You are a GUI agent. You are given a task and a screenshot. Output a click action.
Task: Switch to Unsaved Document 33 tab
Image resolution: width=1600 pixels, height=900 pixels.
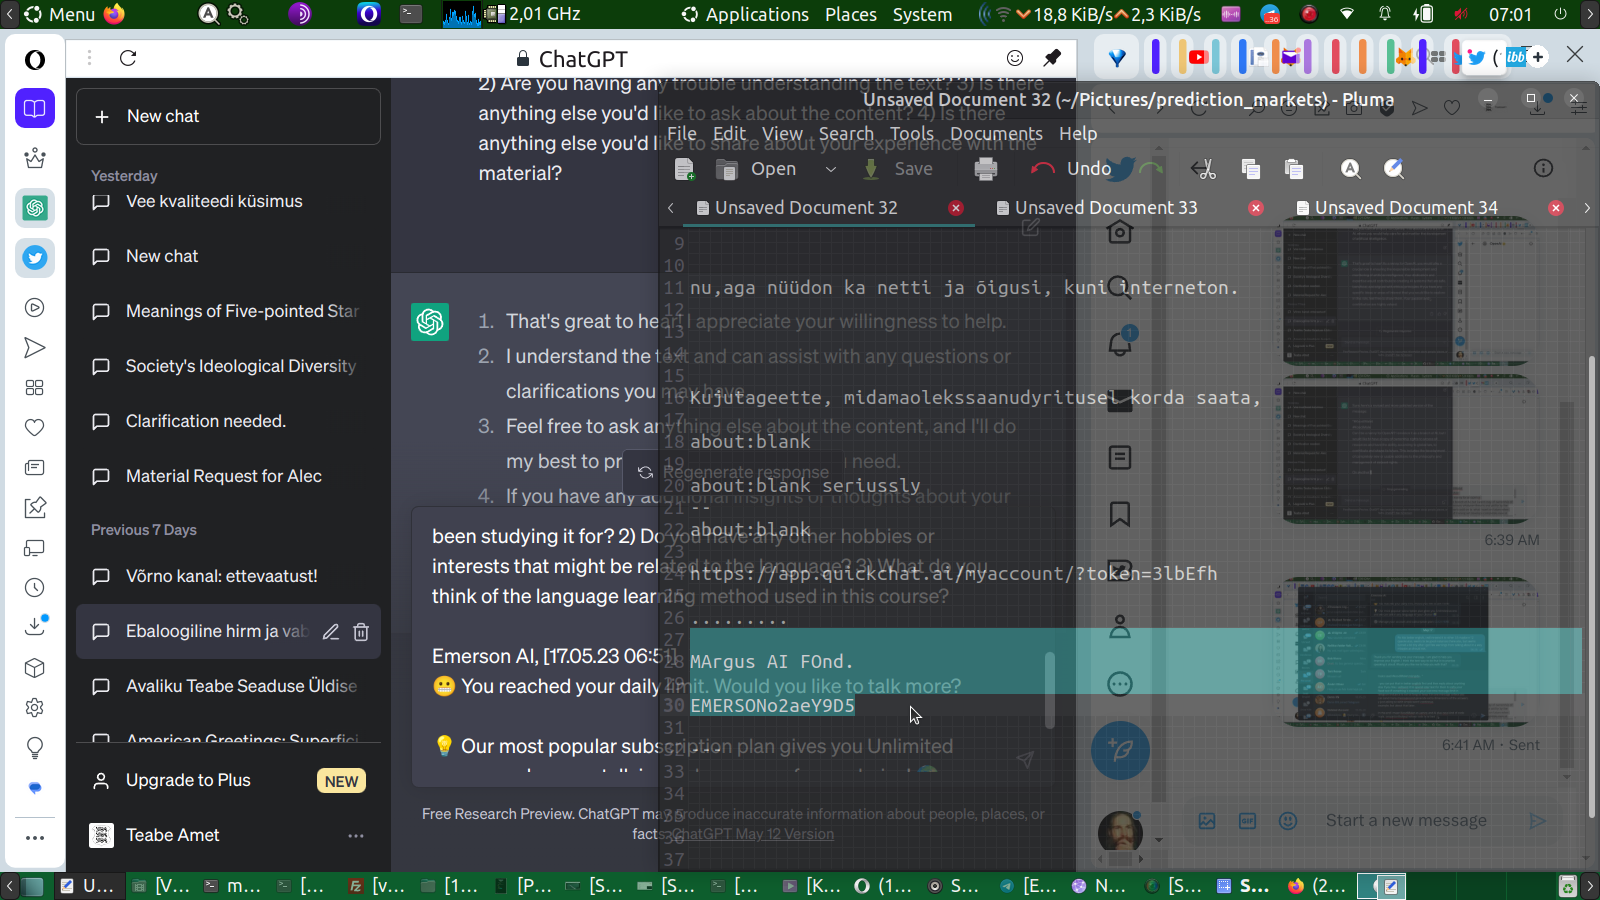pos(1106,208)
